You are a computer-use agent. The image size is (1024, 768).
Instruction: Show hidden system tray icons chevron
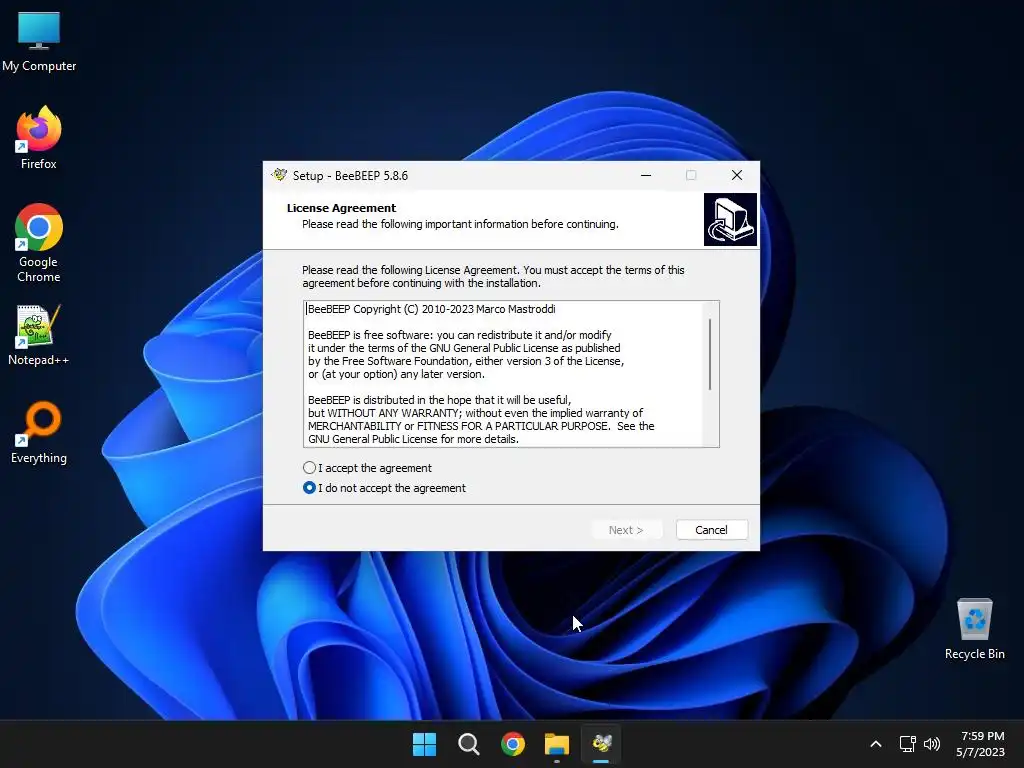point(876,743)
